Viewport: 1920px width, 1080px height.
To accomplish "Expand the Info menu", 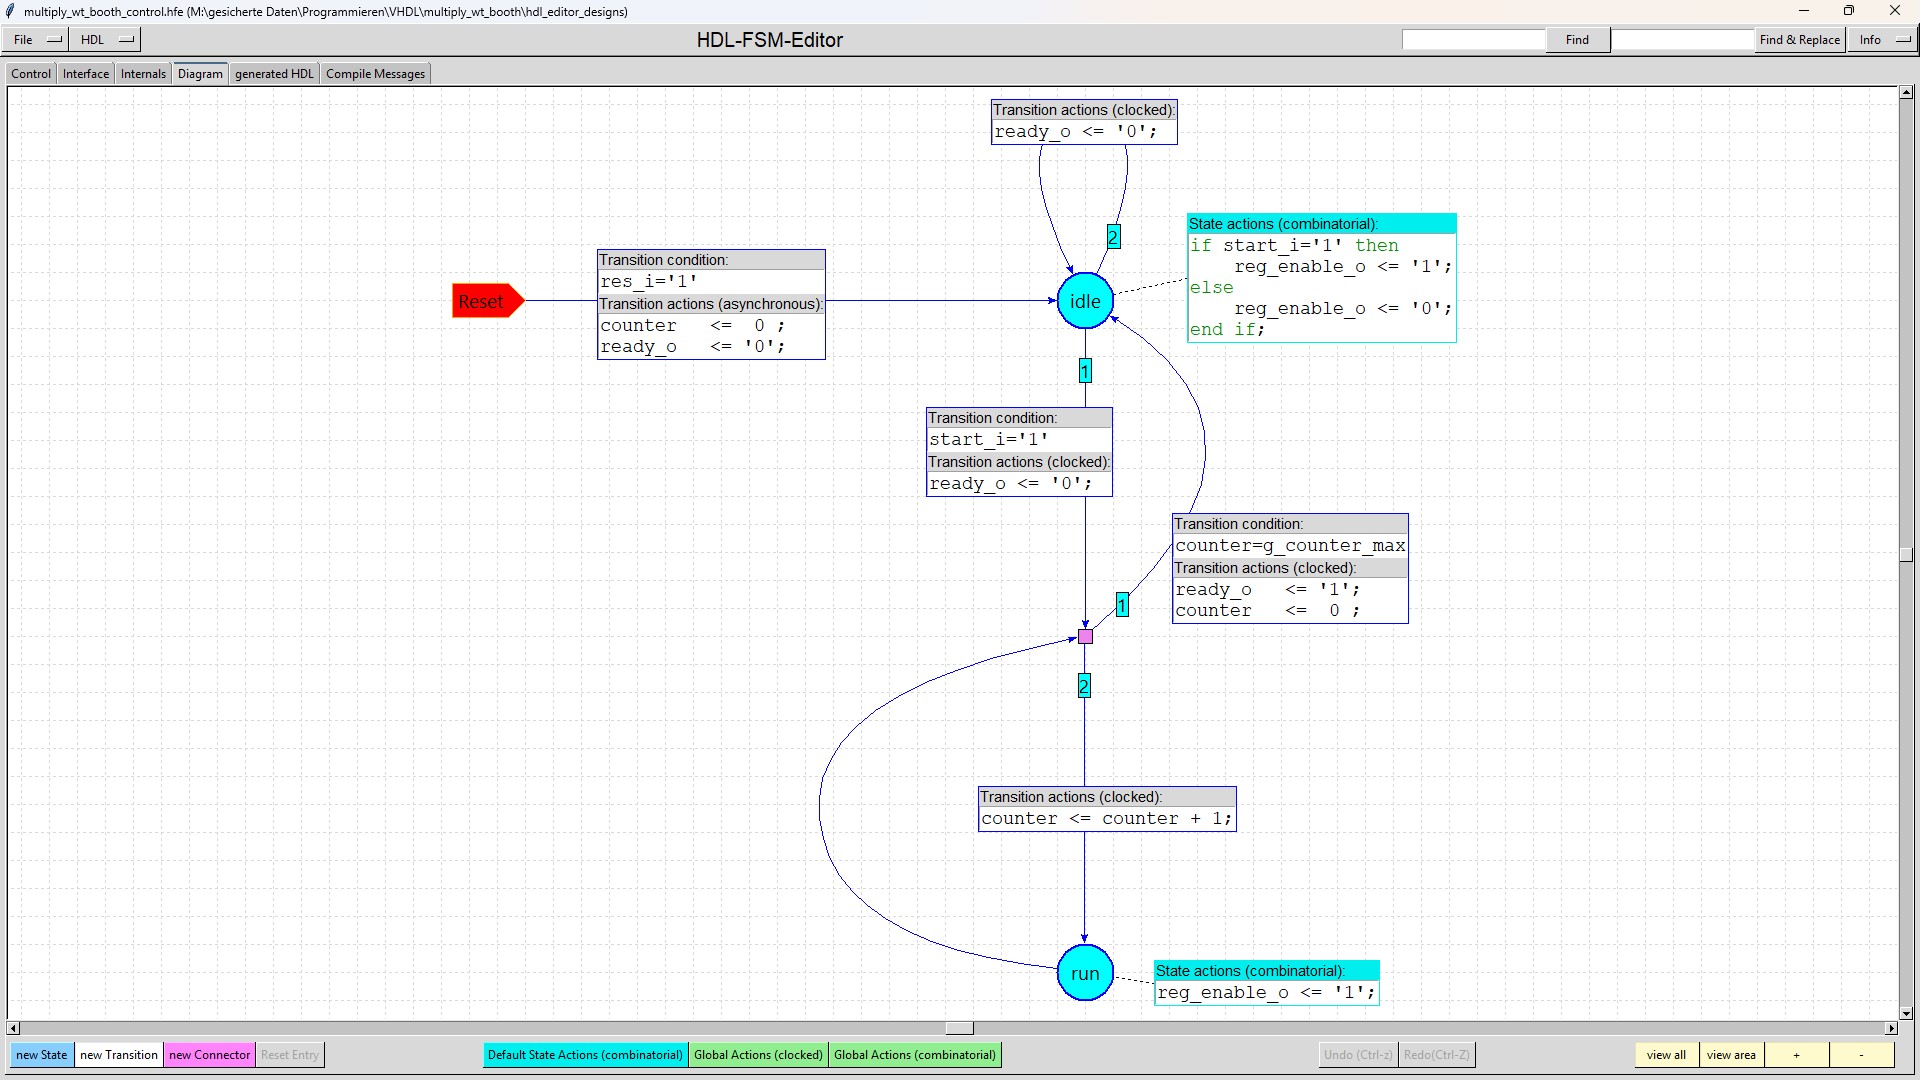I will point(1884,40).
